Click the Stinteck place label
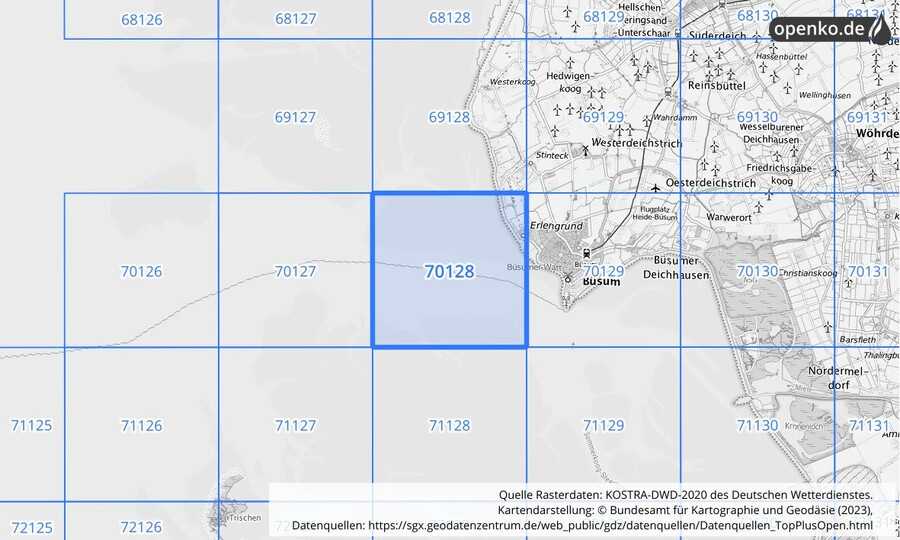Screen dimensions: 900x540 pos(552,155)
